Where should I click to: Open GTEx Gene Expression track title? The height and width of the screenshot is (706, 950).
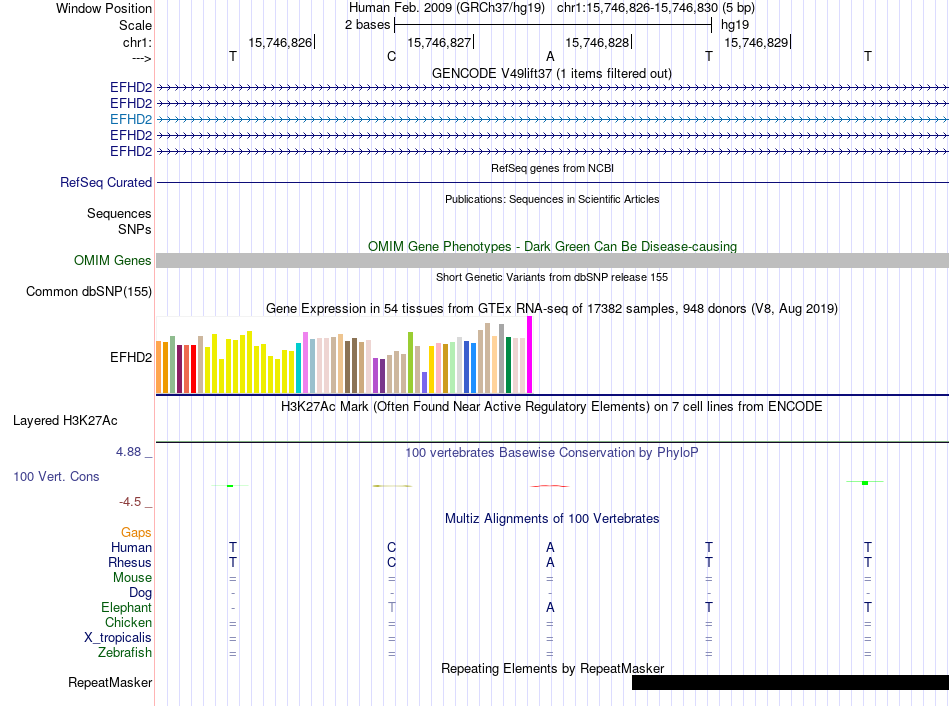tap(552, 308)
